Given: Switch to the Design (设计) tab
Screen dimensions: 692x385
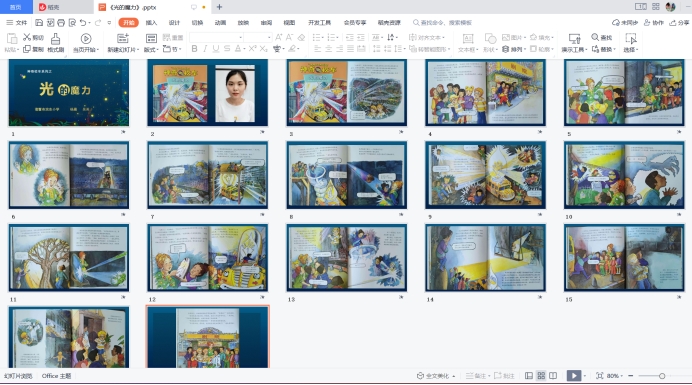Looking at the screenshot, I should pyautogui.click(x=174, y=23).
